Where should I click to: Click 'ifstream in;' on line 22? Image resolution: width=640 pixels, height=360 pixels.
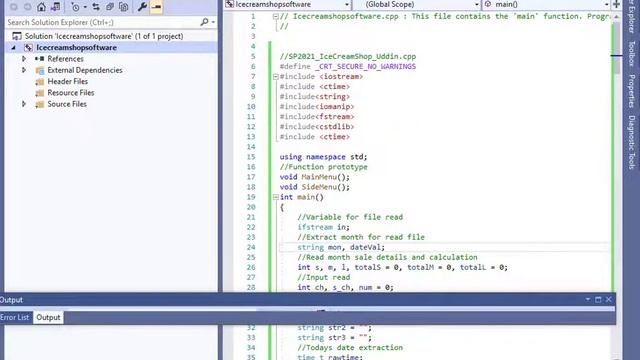[323, 227]
